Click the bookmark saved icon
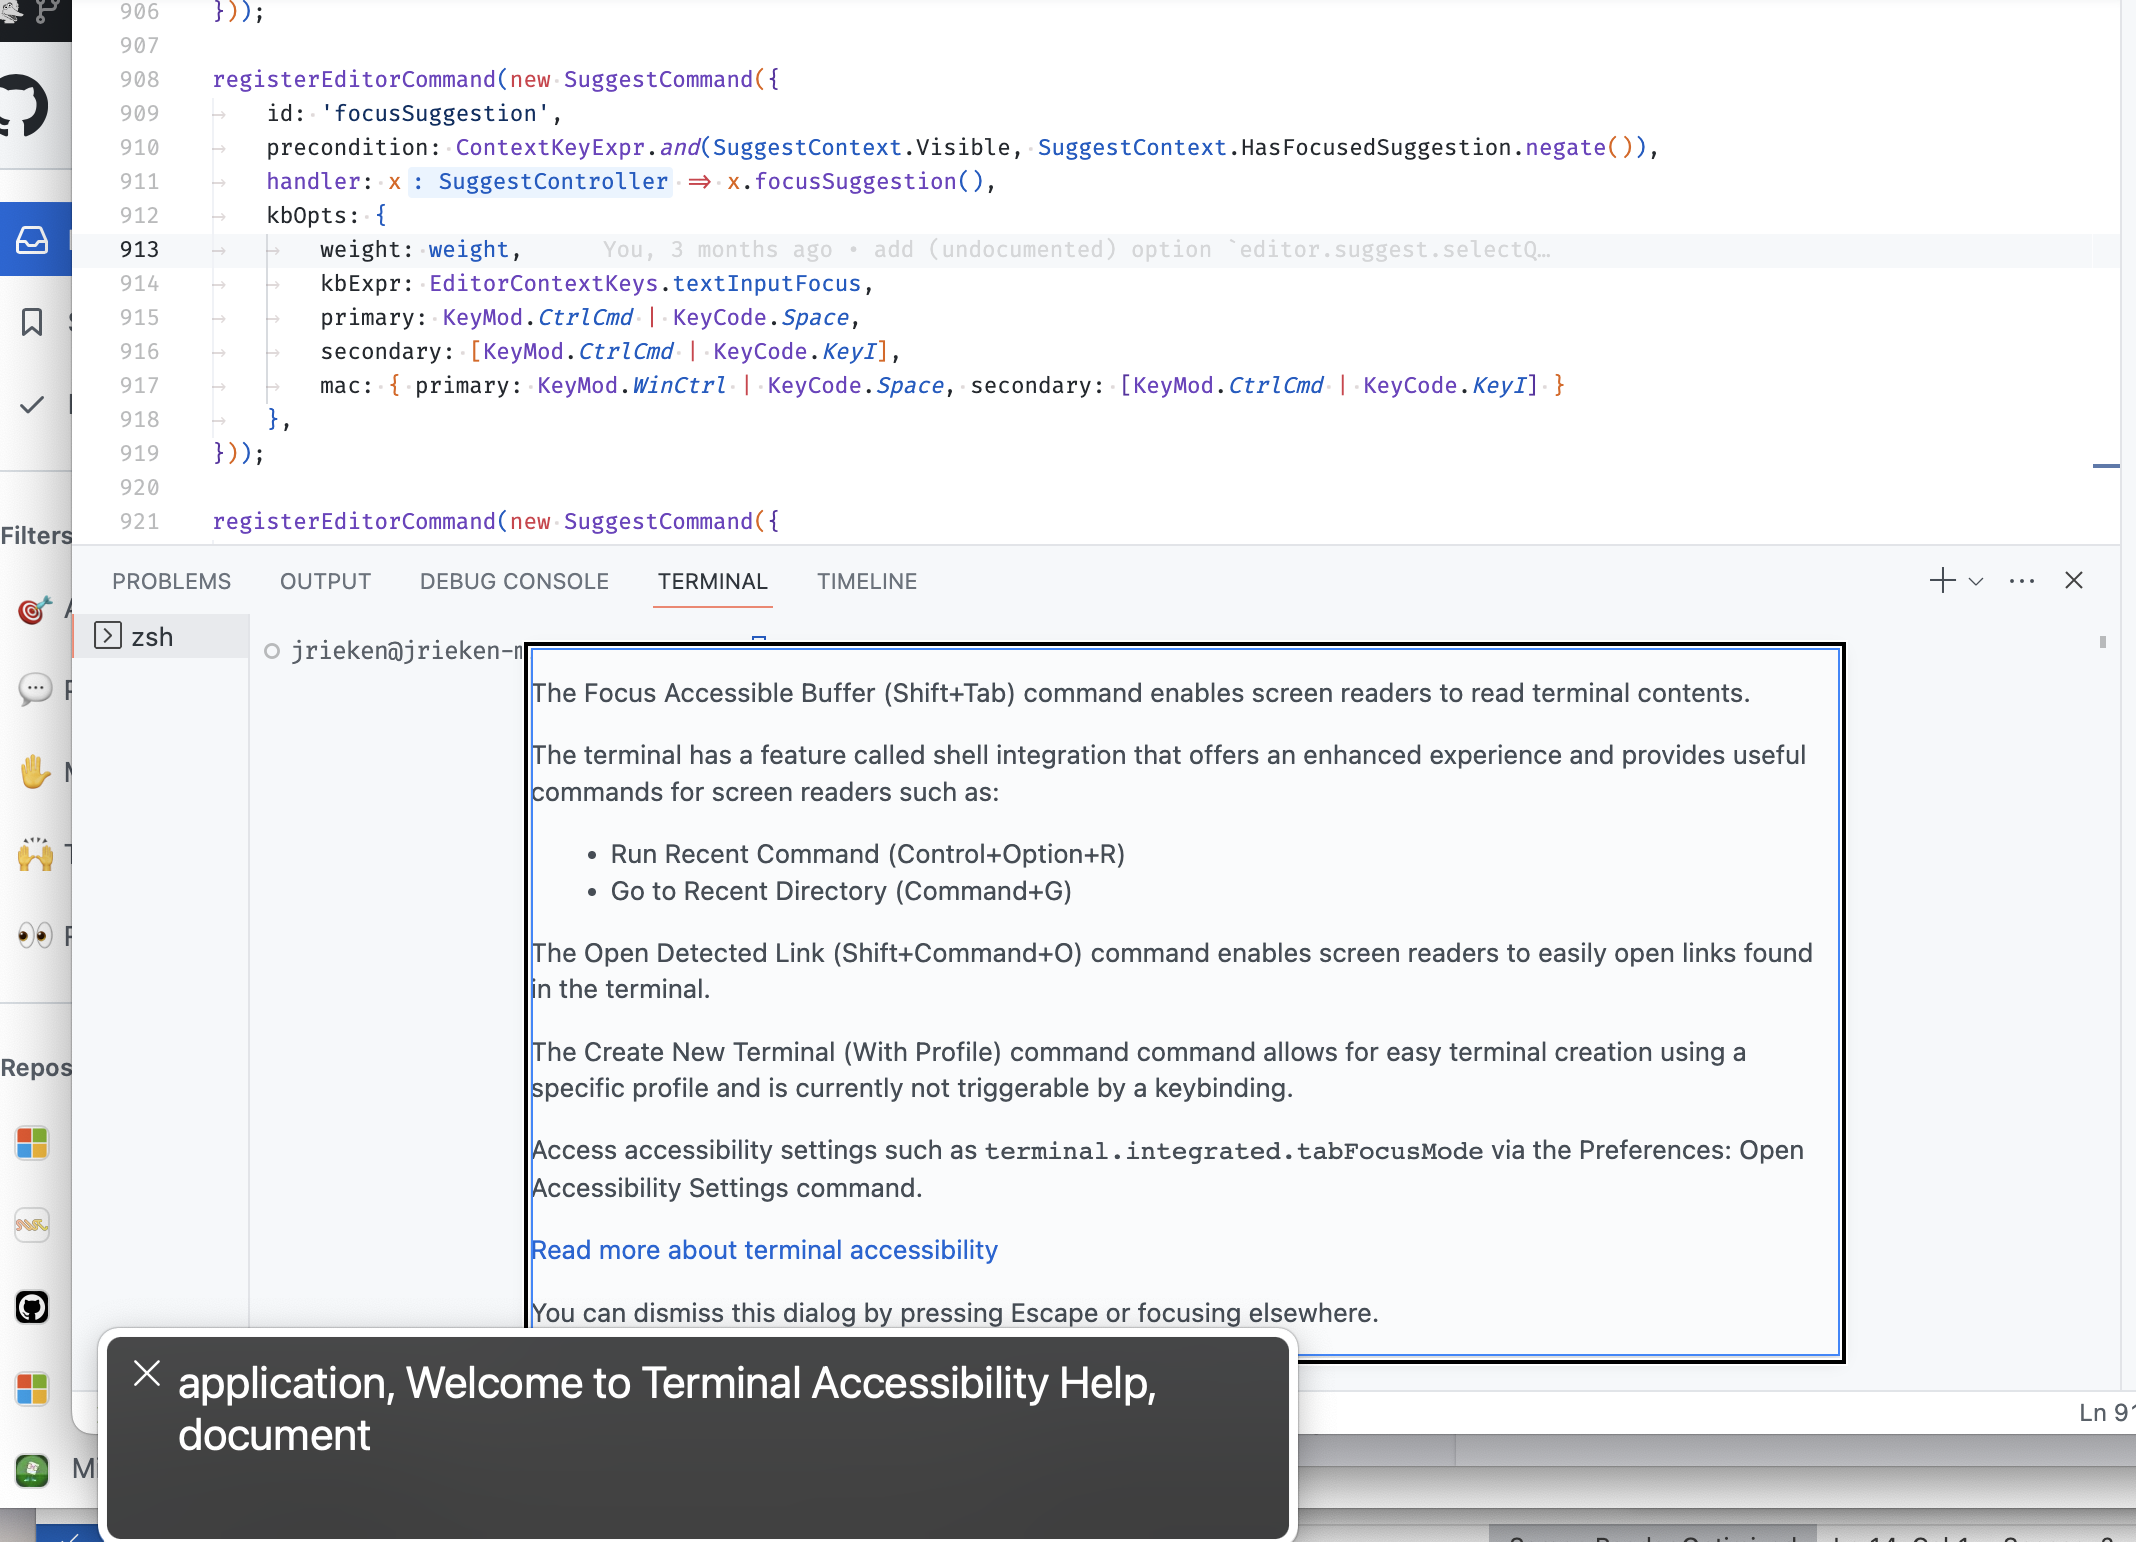 point(32,322)
